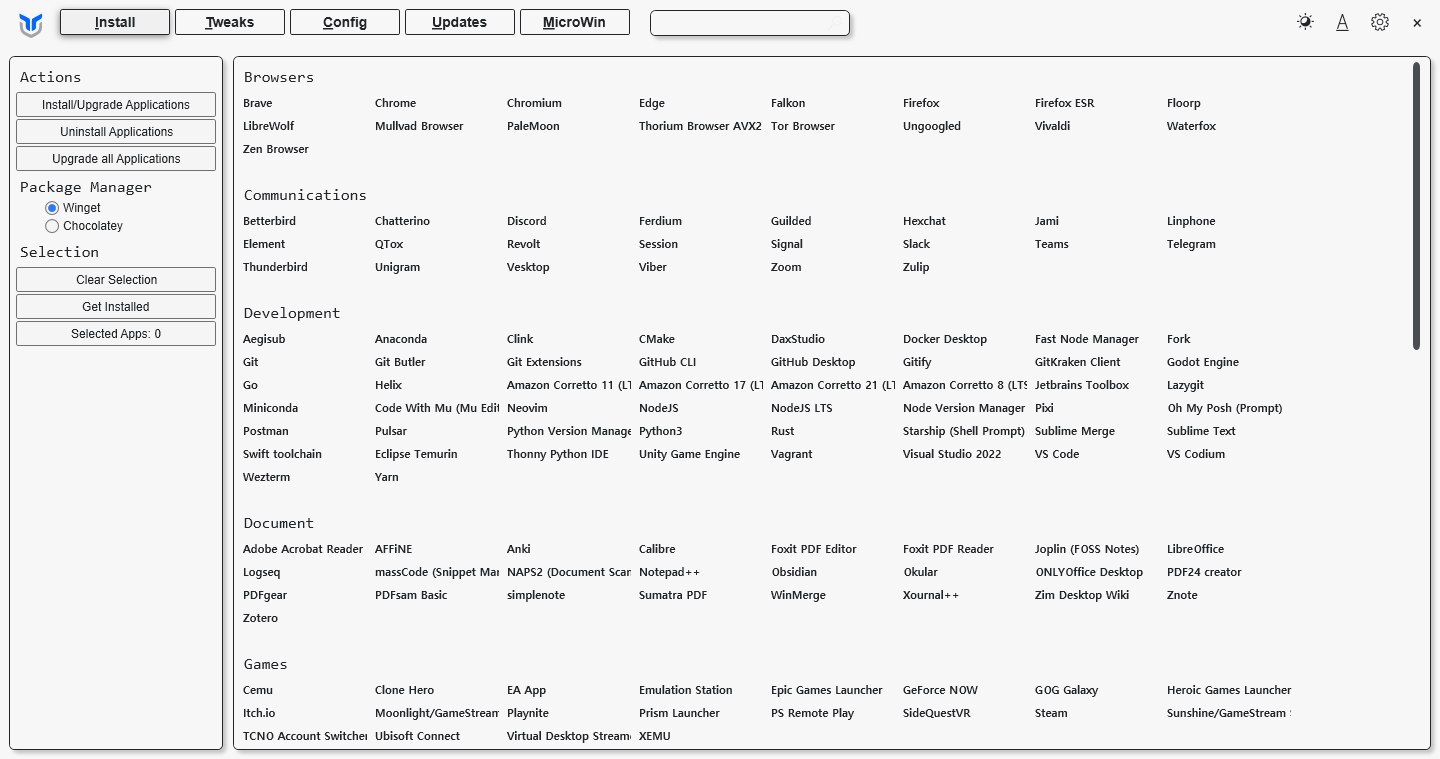The width and height of the screenshot is (1440, 759).
Task: Select Brave in Browsers
Action: tap(257, 103)
